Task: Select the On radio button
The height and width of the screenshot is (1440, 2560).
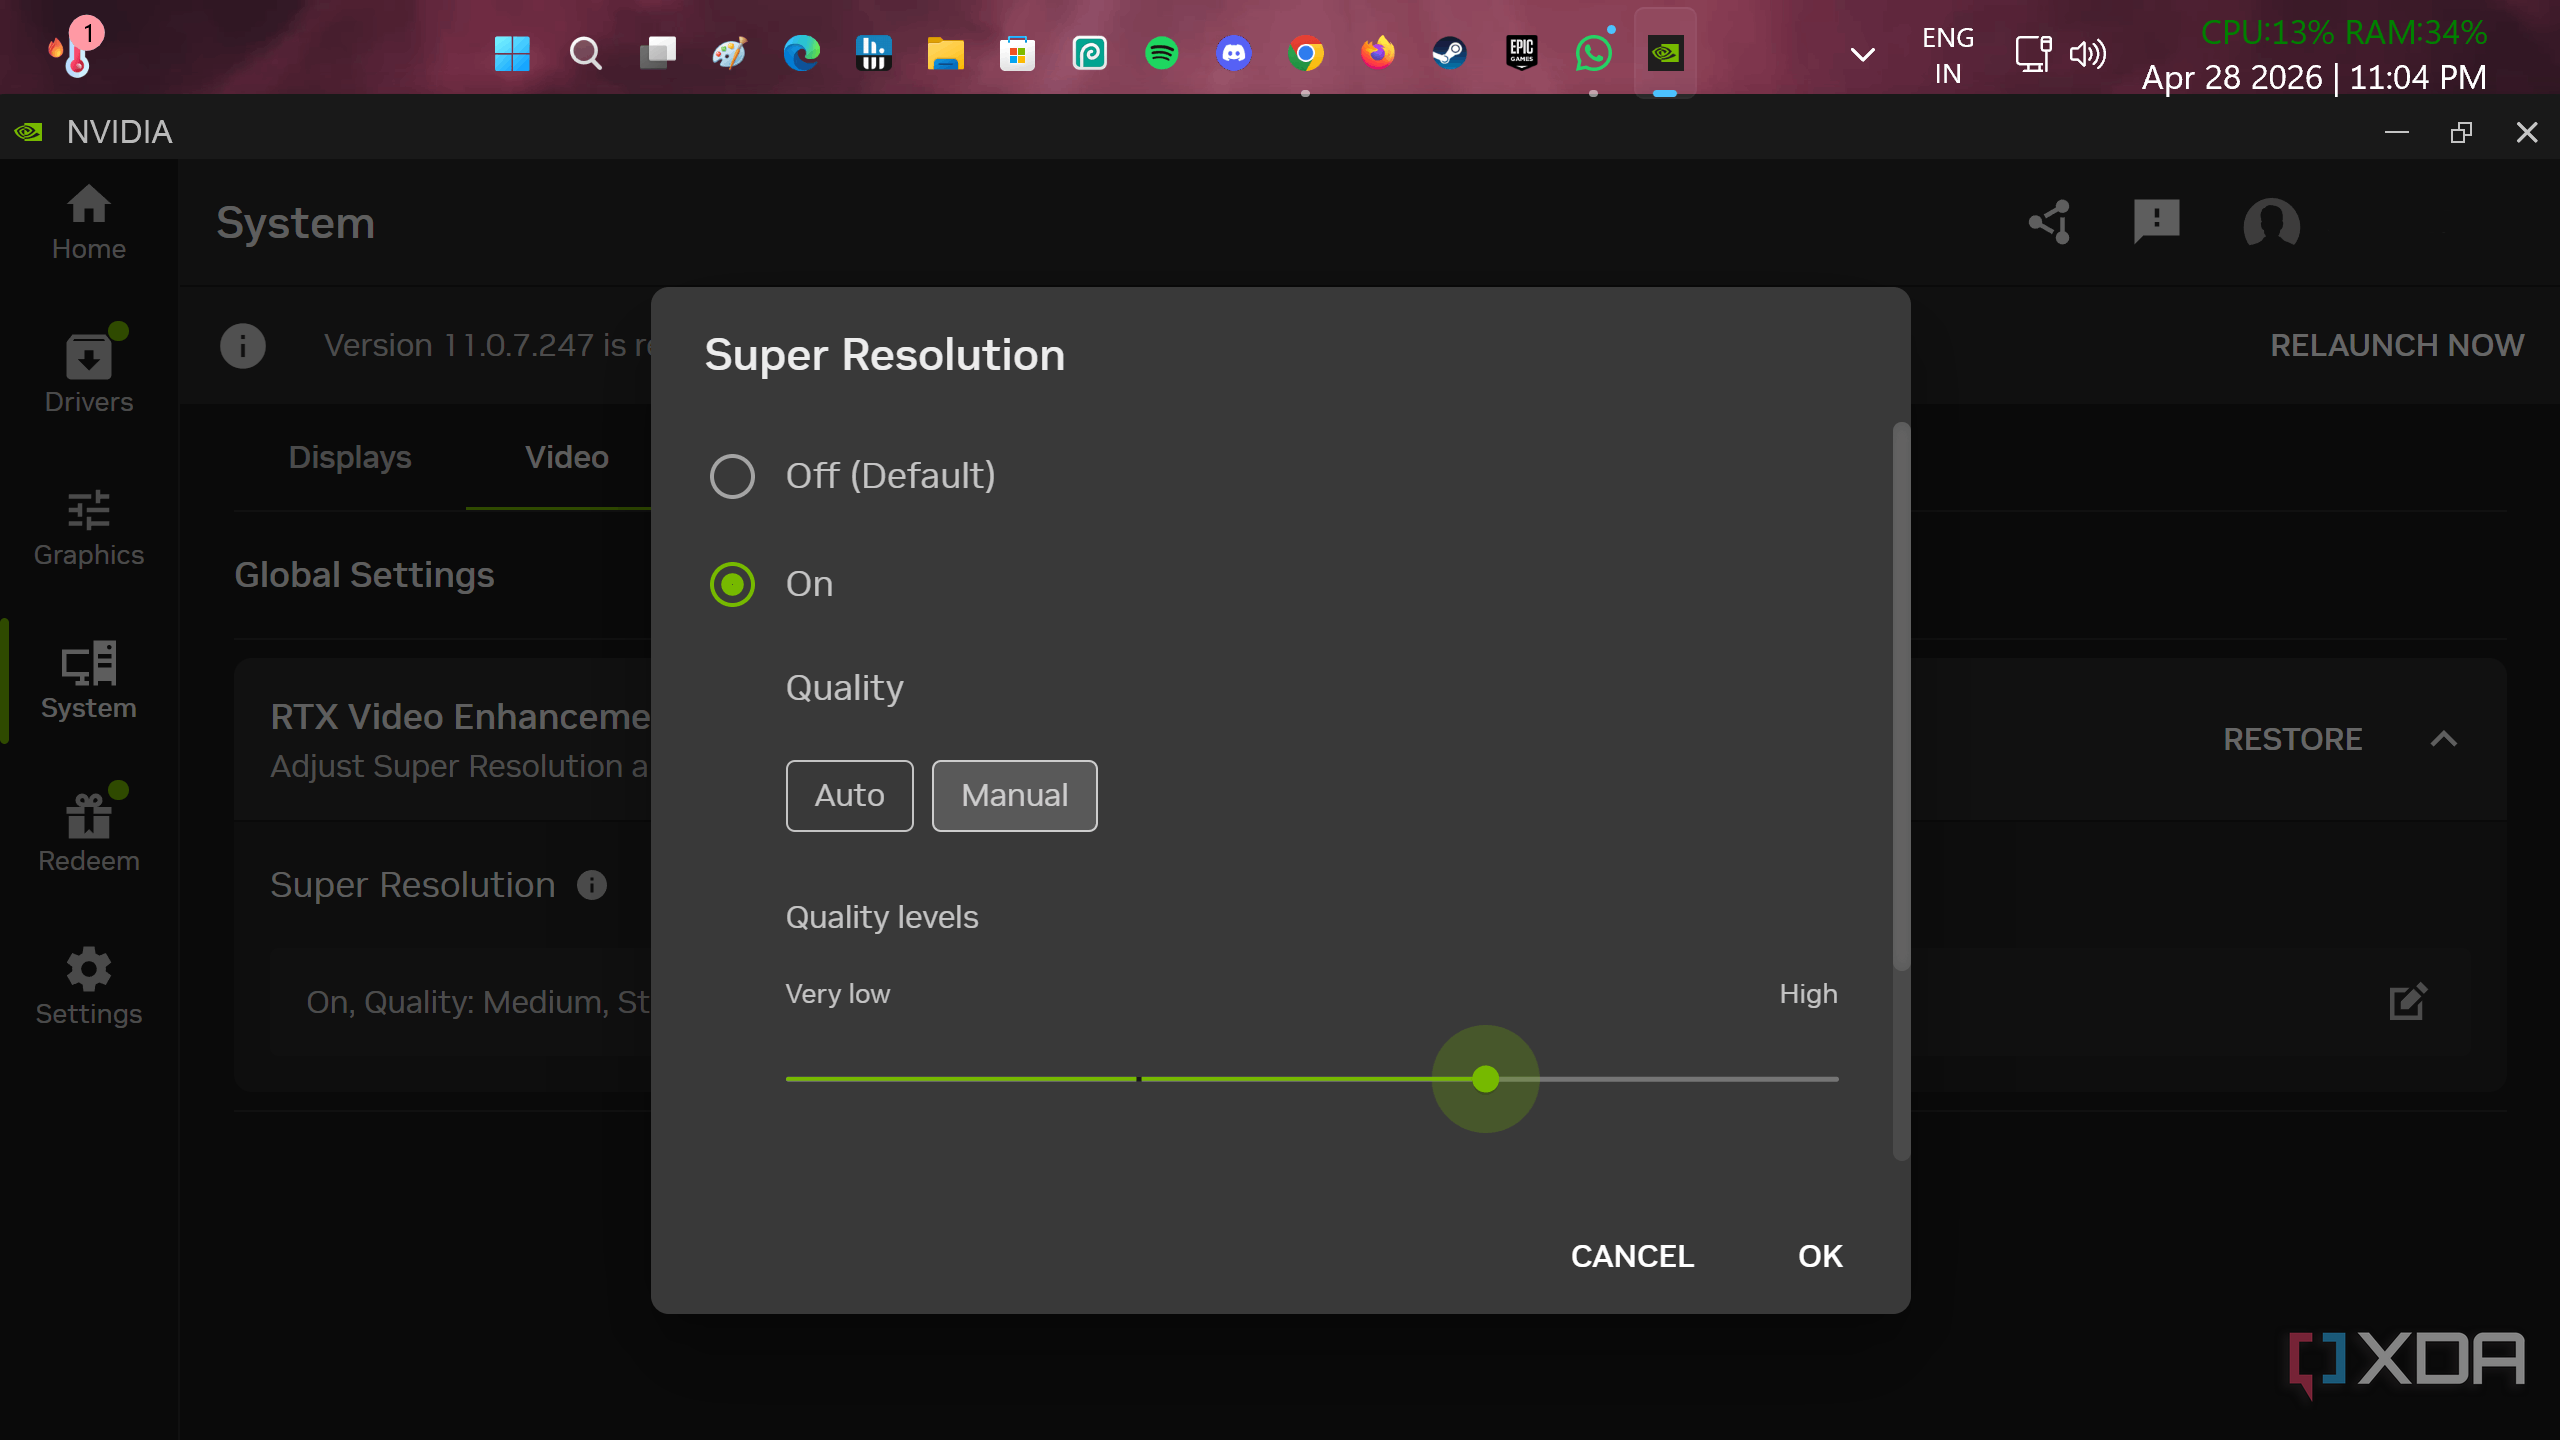Action: point(732,584)
